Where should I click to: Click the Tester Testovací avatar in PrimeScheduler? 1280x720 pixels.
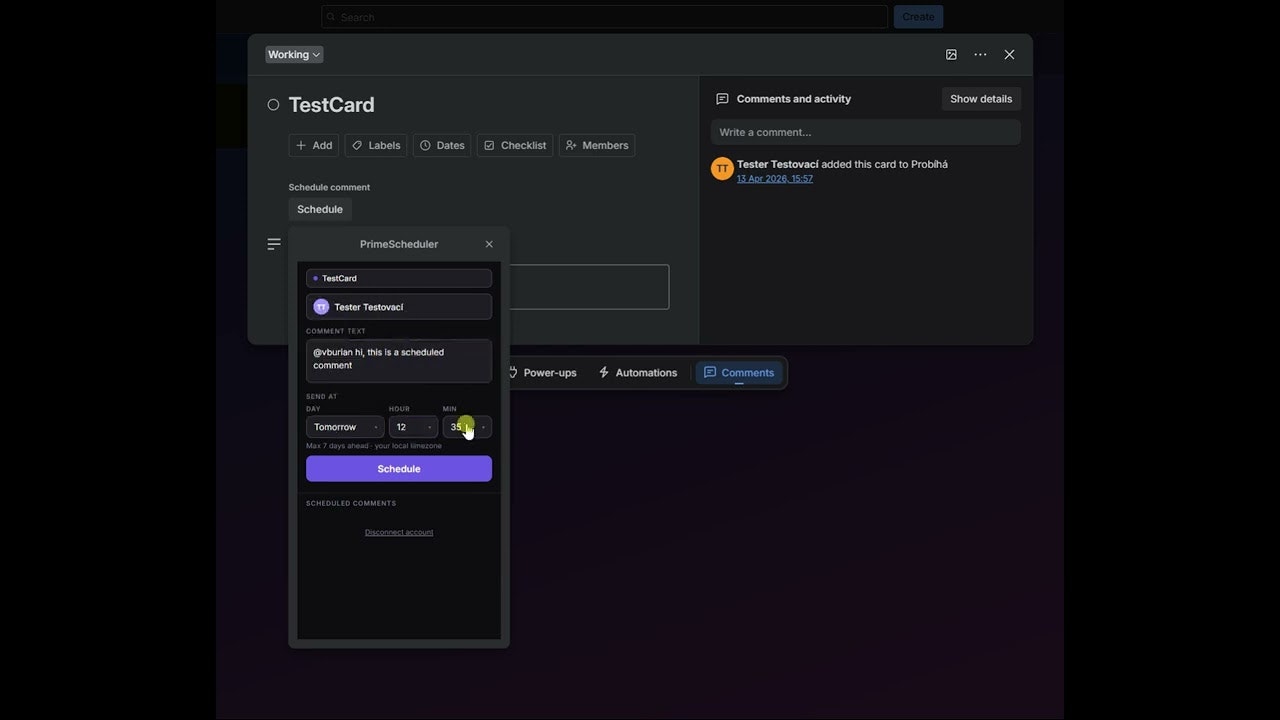point(321,307)
